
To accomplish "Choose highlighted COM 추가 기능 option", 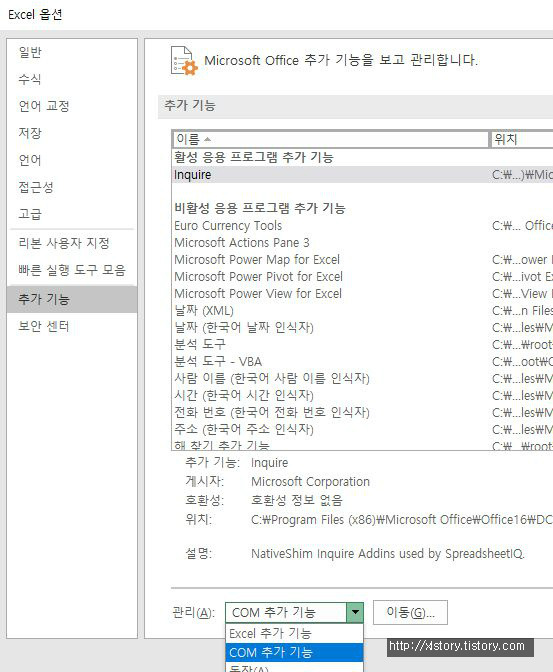I will pos(294,652).
